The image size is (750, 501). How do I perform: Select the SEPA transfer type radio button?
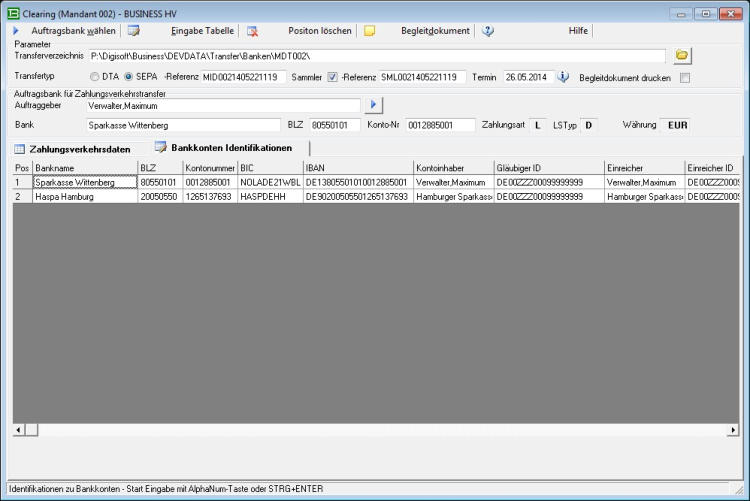click(128, 77)
